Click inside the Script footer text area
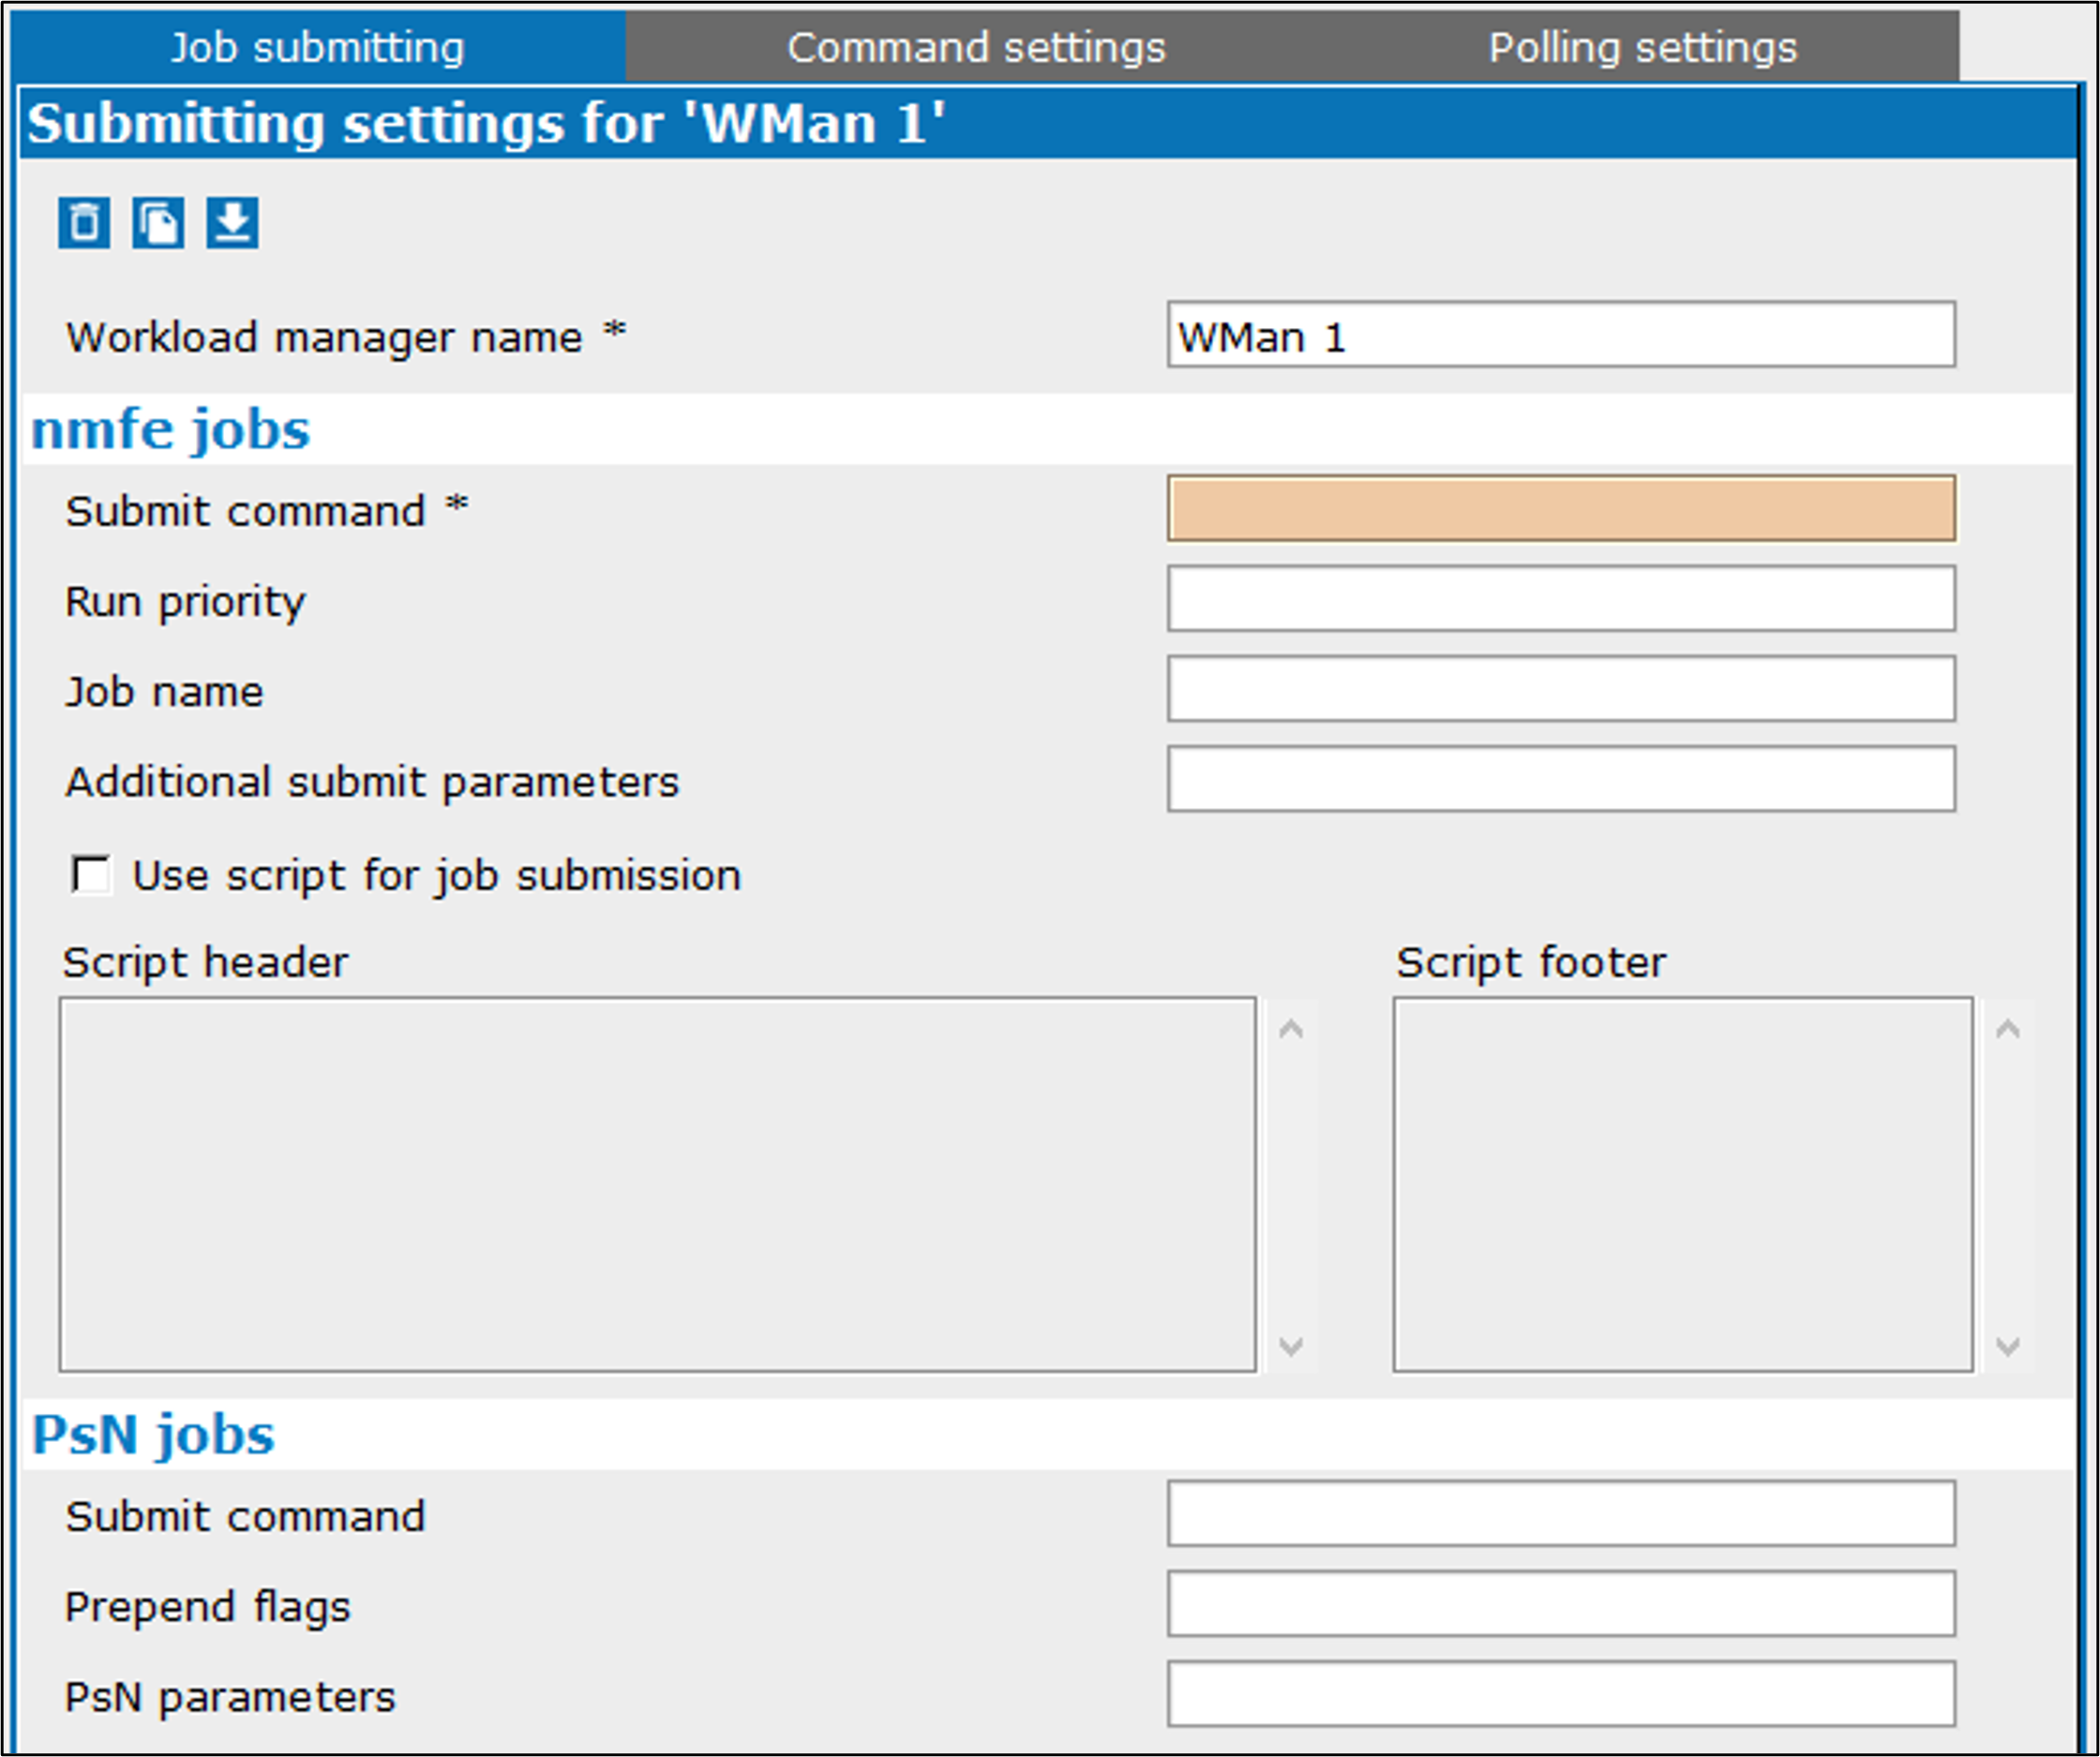The height and width of the screenshot is (1757, 2100). (x=1683, y=1184)
